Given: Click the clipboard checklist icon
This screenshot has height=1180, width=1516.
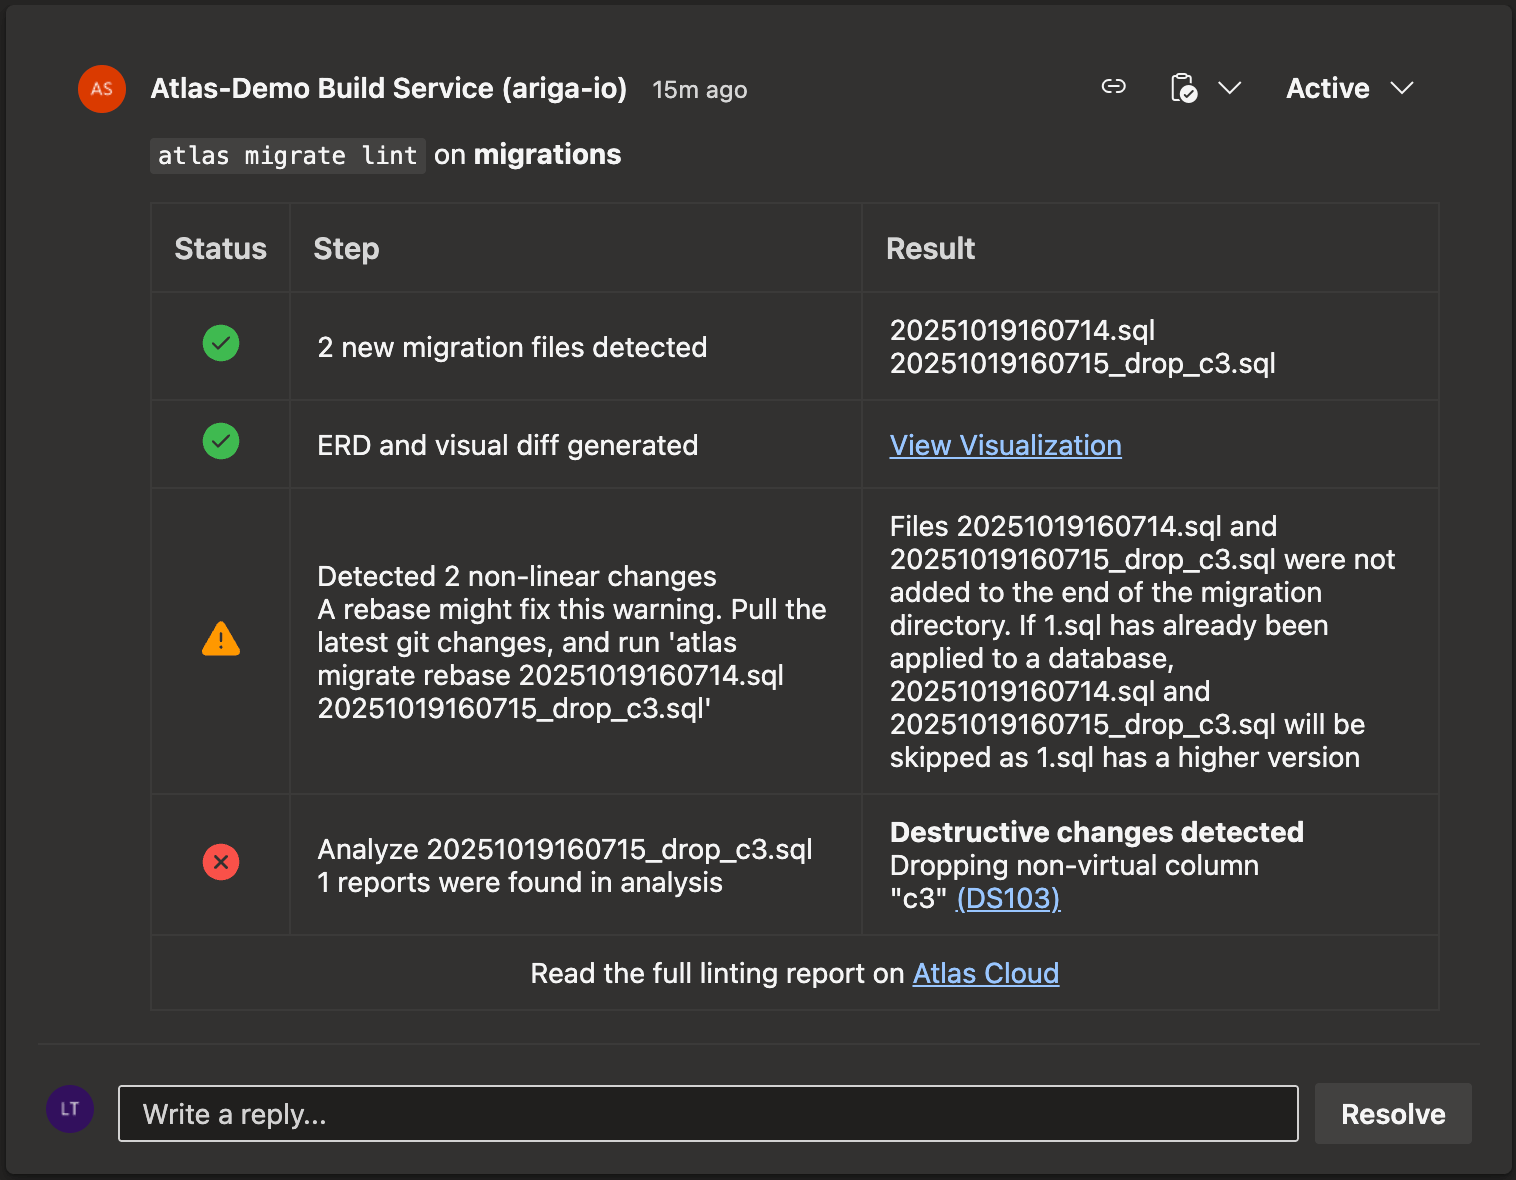Looking at the screenshot, I should pos(1184,88).
